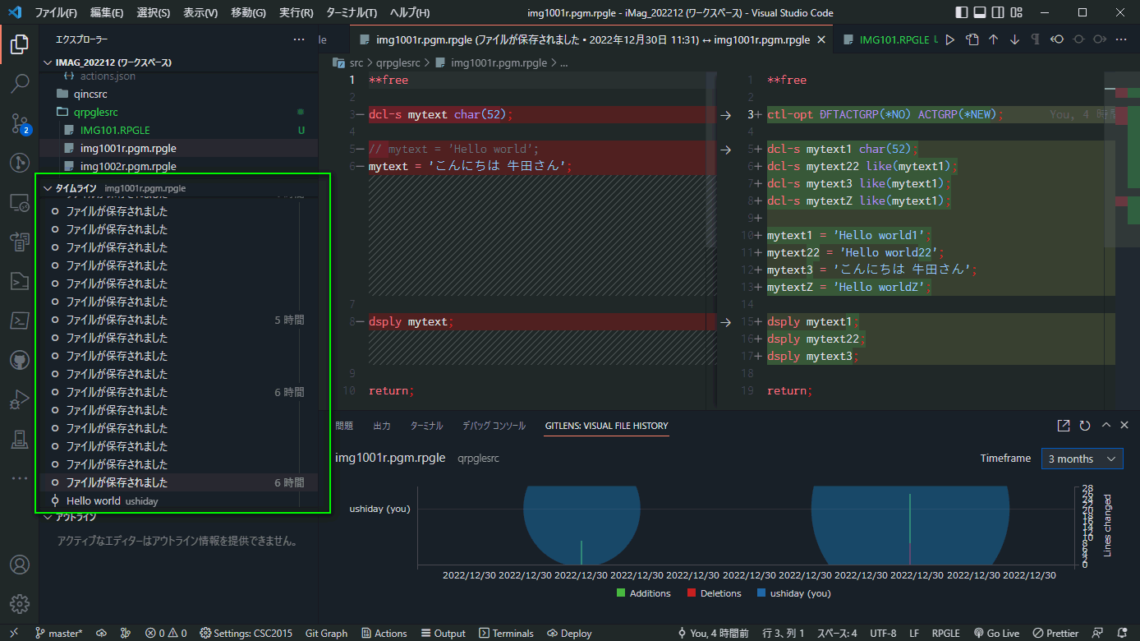The image size is (1140, 641).
Task: Open changes with previous revision icon
Action: (1057, 40)
